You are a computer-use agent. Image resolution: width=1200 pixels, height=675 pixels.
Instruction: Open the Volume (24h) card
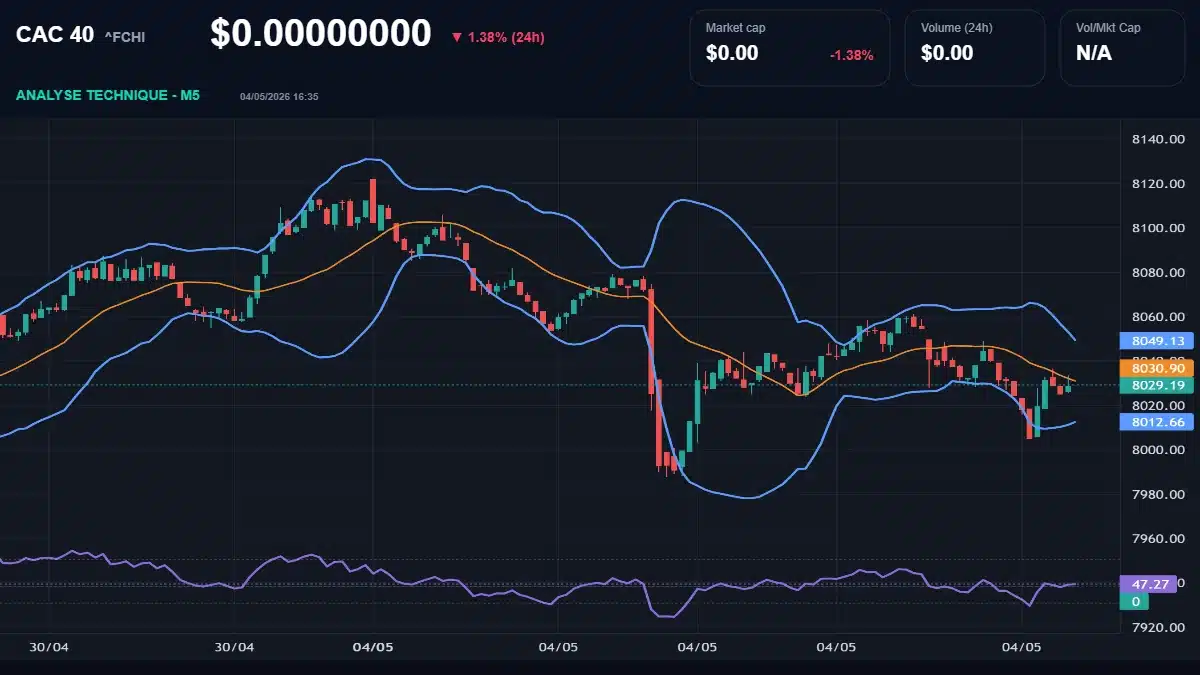tap(974, 48)
